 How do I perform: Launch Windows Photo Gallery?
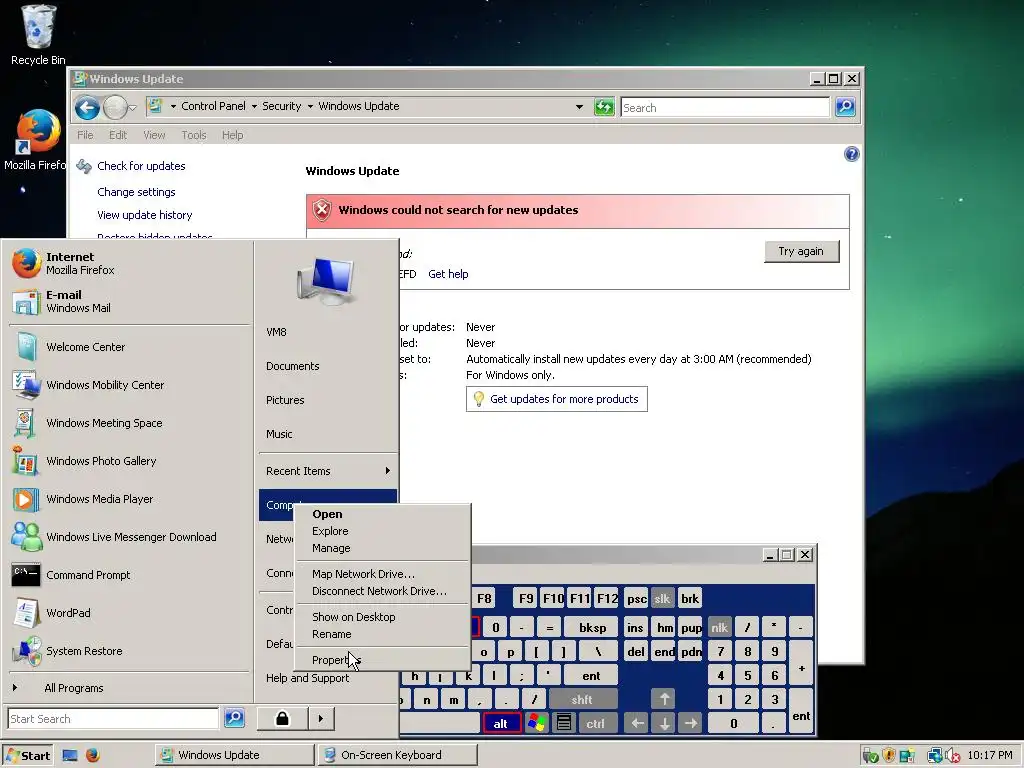pyautogui.click(x=129, y=460)
